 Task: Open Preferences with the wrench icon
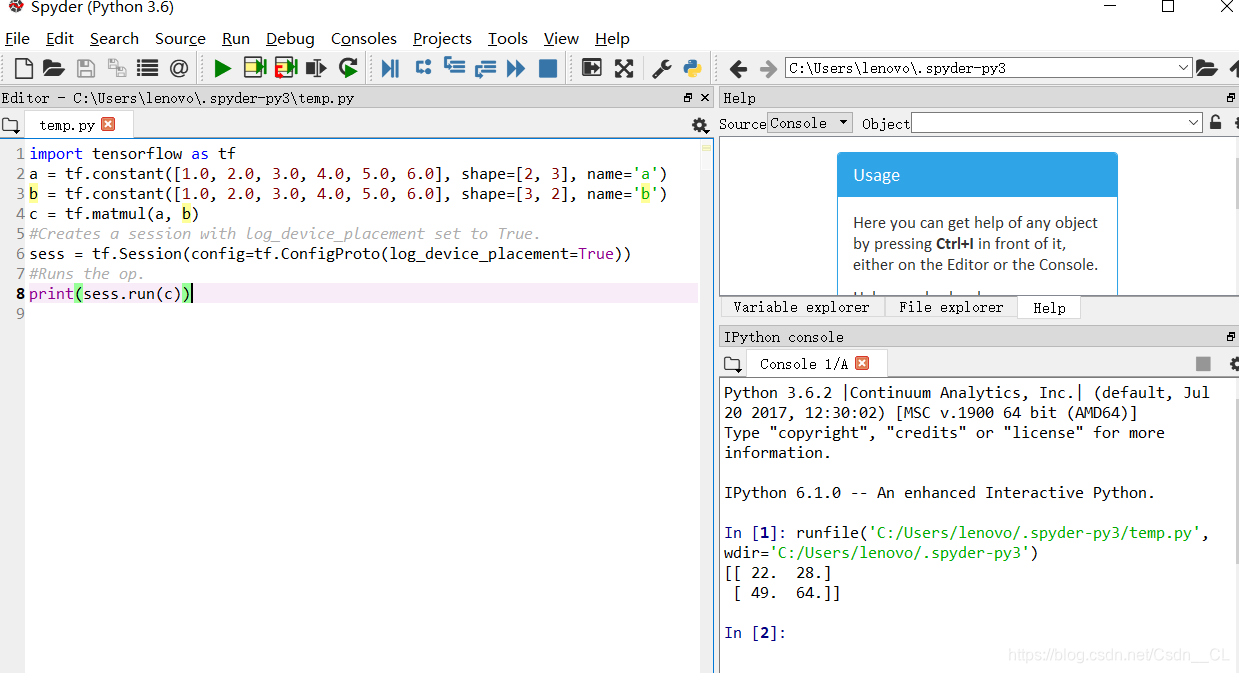pos(662,68)
